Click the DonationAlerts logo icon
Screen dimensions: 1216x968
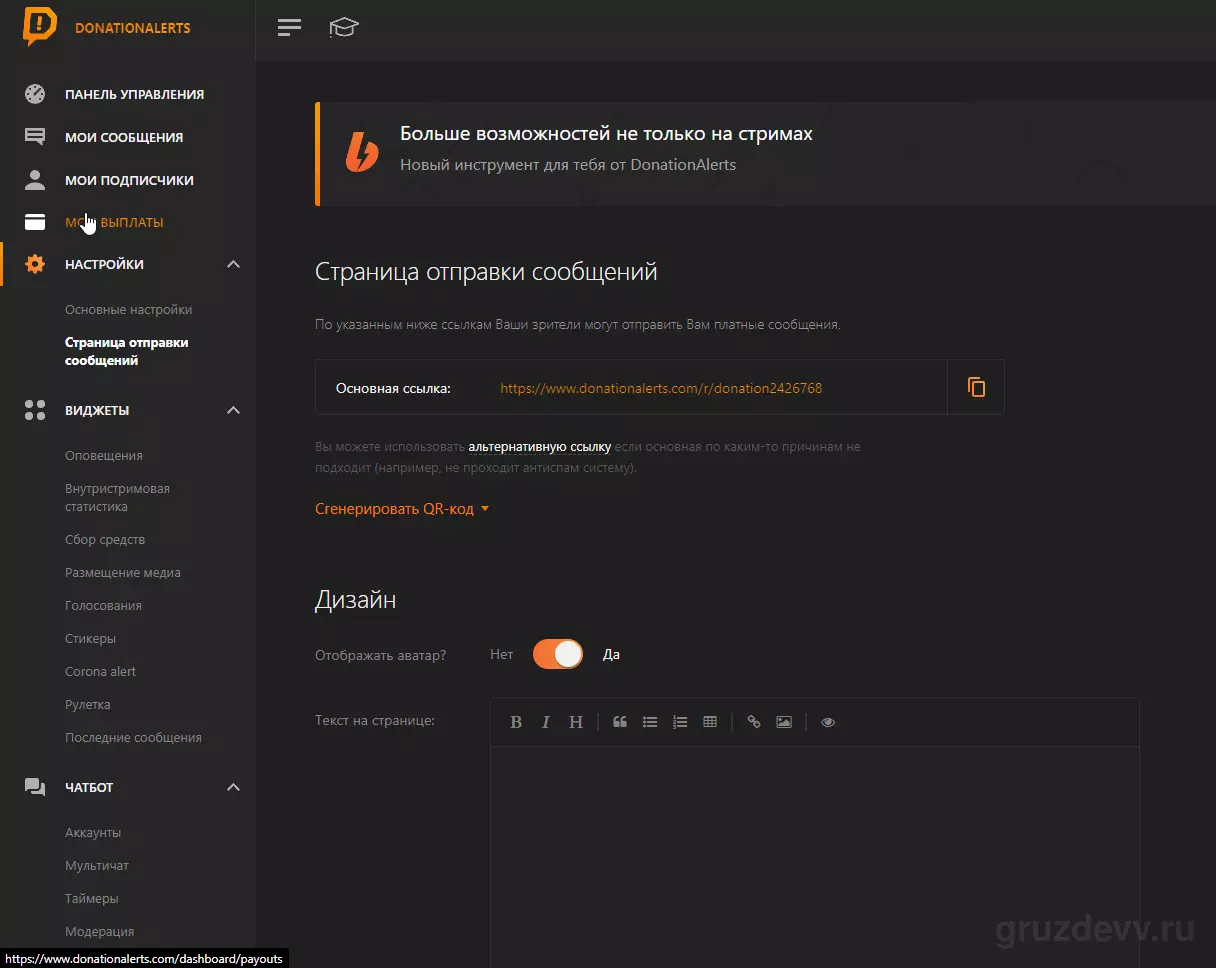point(40,27)
